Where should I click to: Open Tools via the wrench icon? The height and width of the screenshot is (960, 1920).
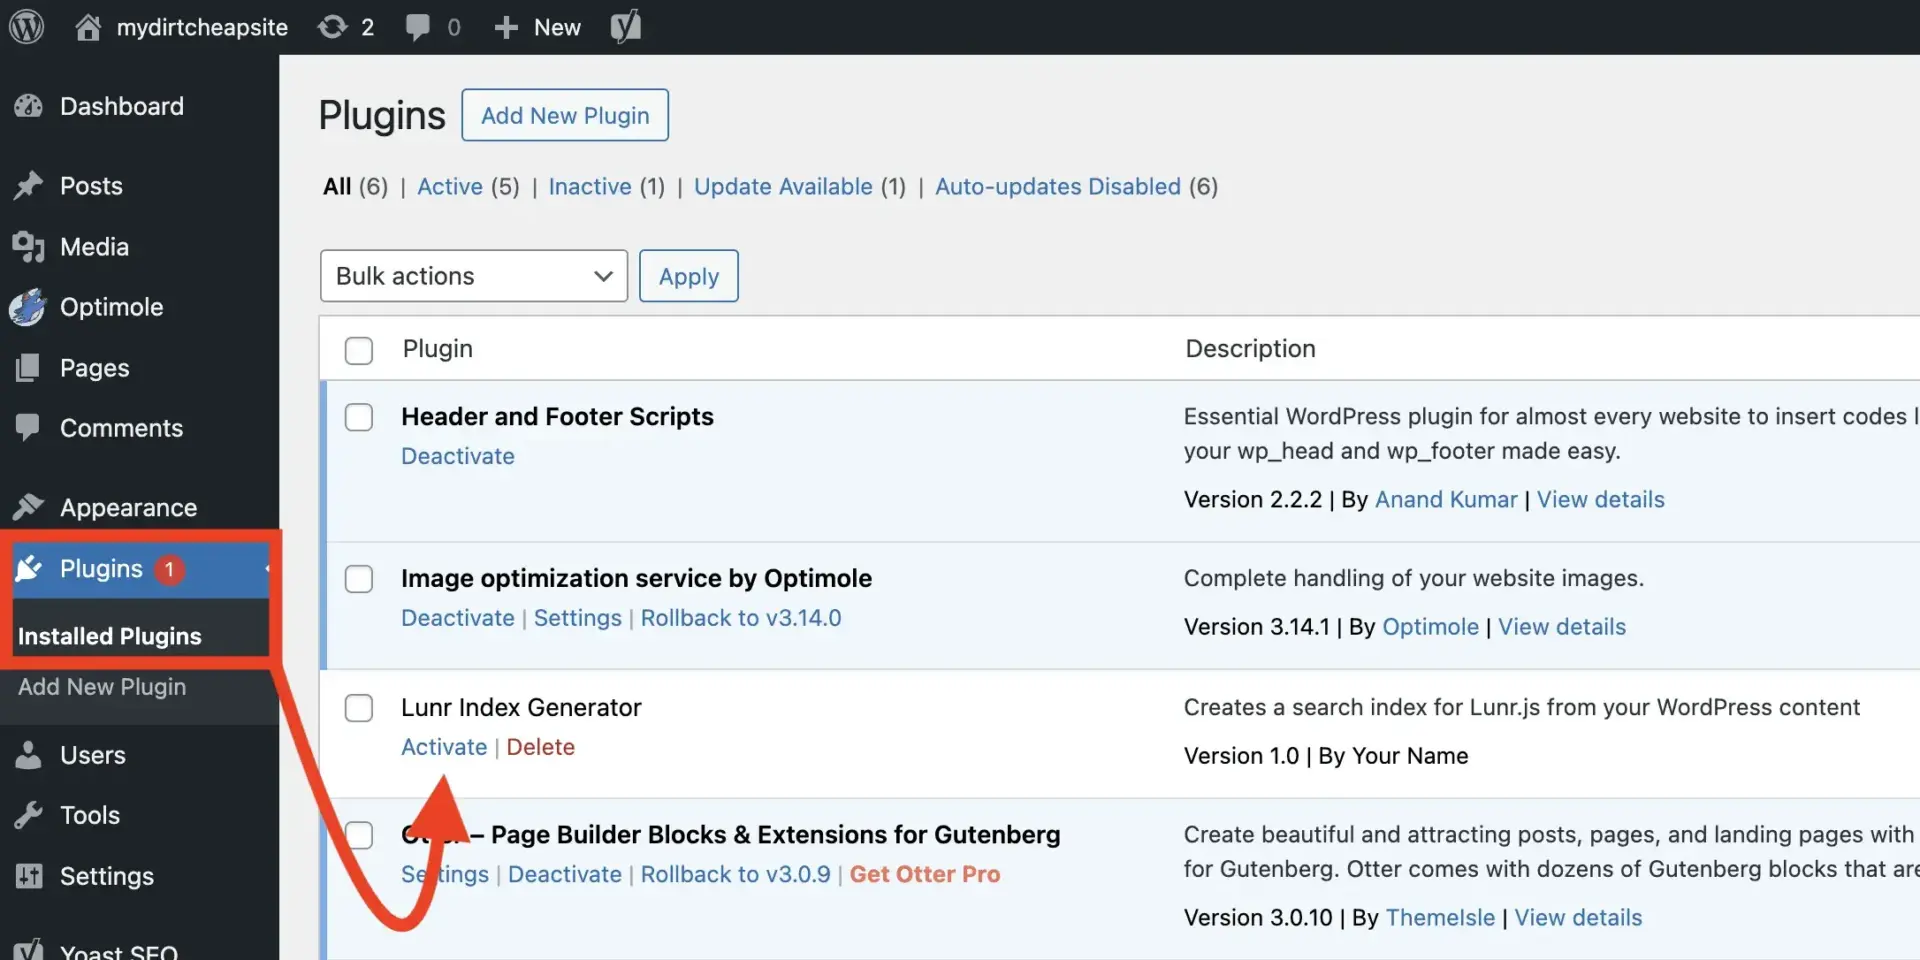point(29,815)
